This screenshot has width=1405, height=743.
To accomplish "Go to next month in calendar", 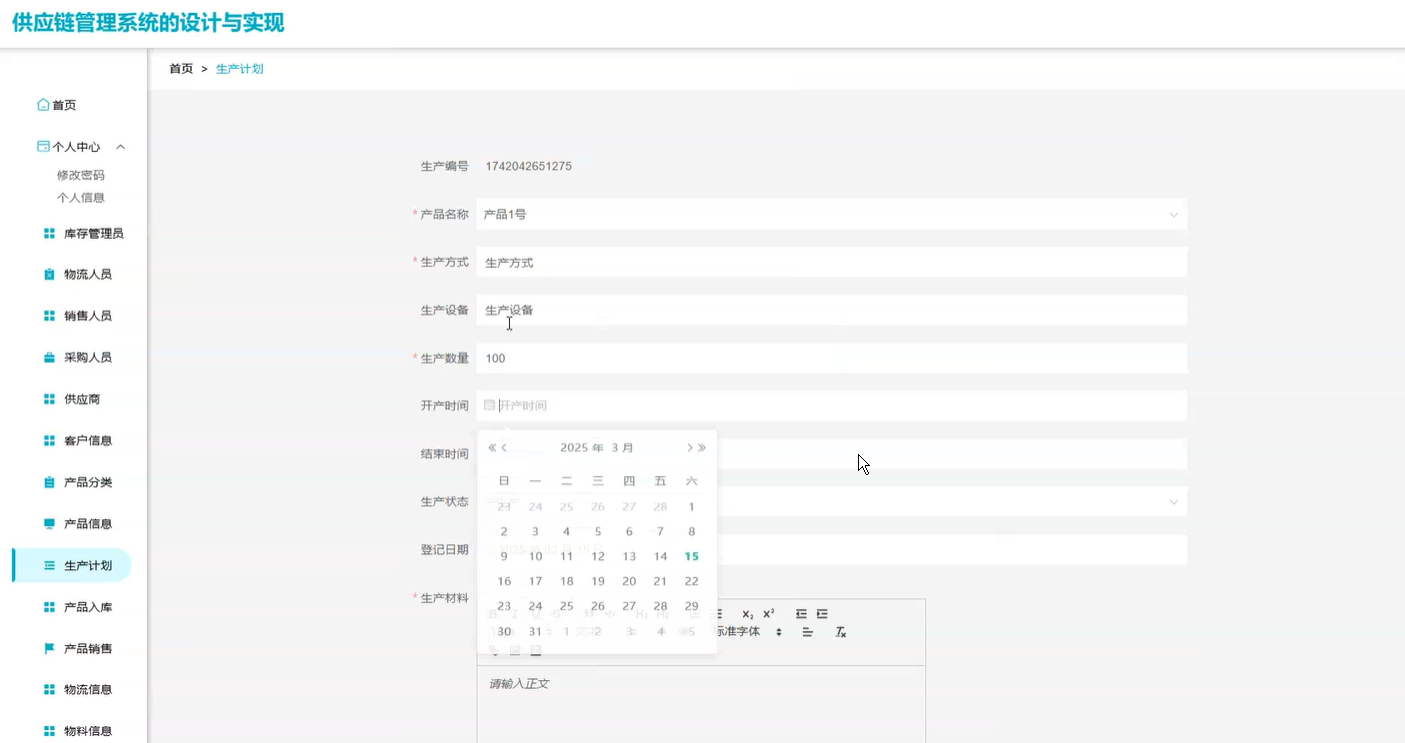I will coord(690,448).
